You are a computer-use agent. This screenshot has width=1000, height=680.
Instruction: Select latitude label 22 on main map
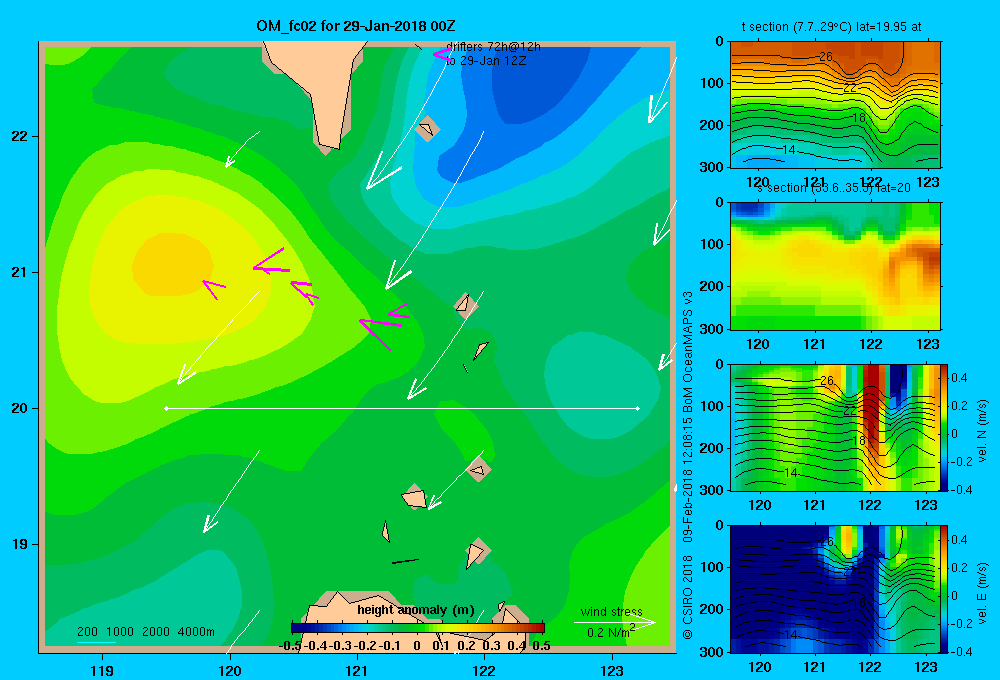tap(20, 136)
